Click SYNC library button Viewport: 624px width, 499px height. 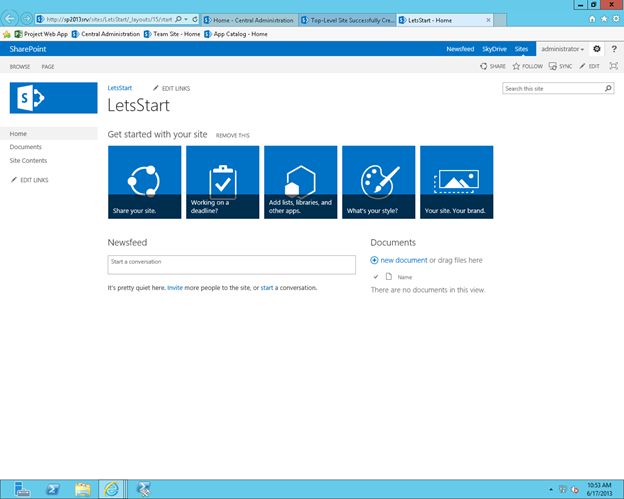(560, 66)
